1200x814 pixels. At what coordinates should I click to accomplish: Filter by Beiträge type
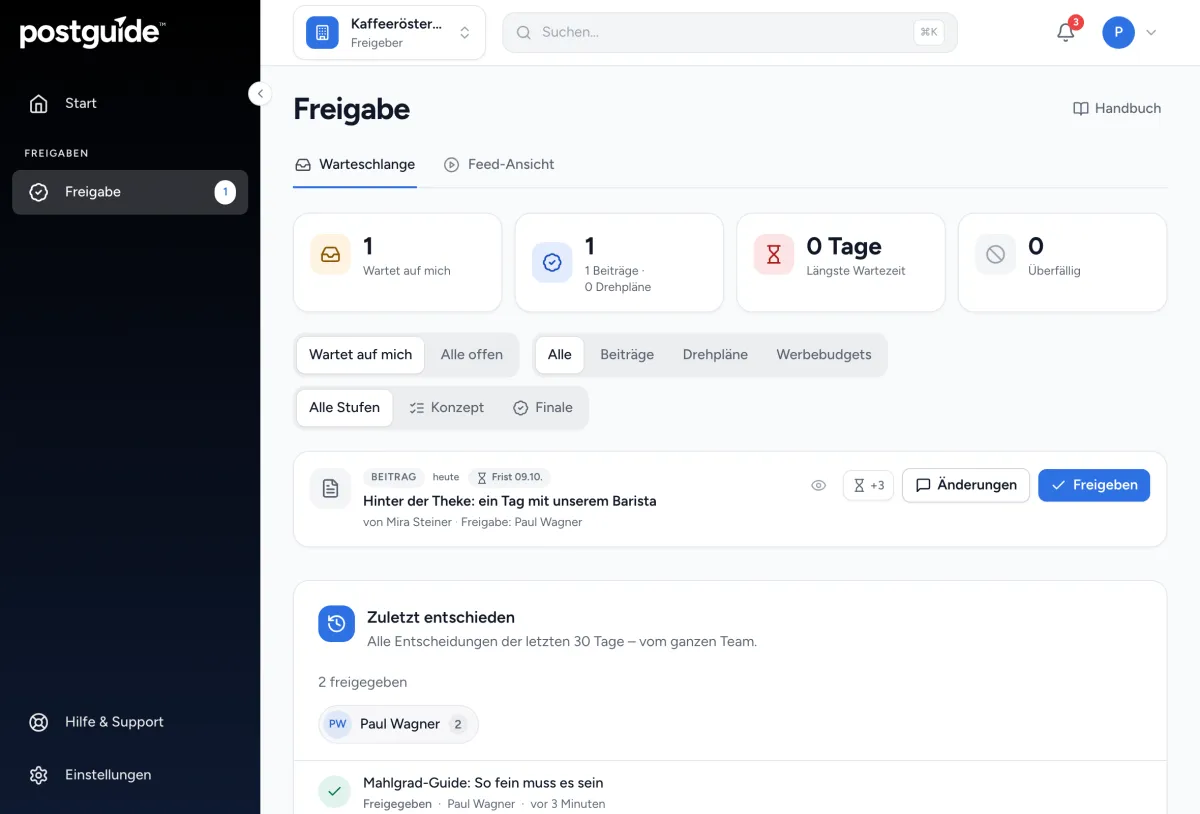click(627, 354)
